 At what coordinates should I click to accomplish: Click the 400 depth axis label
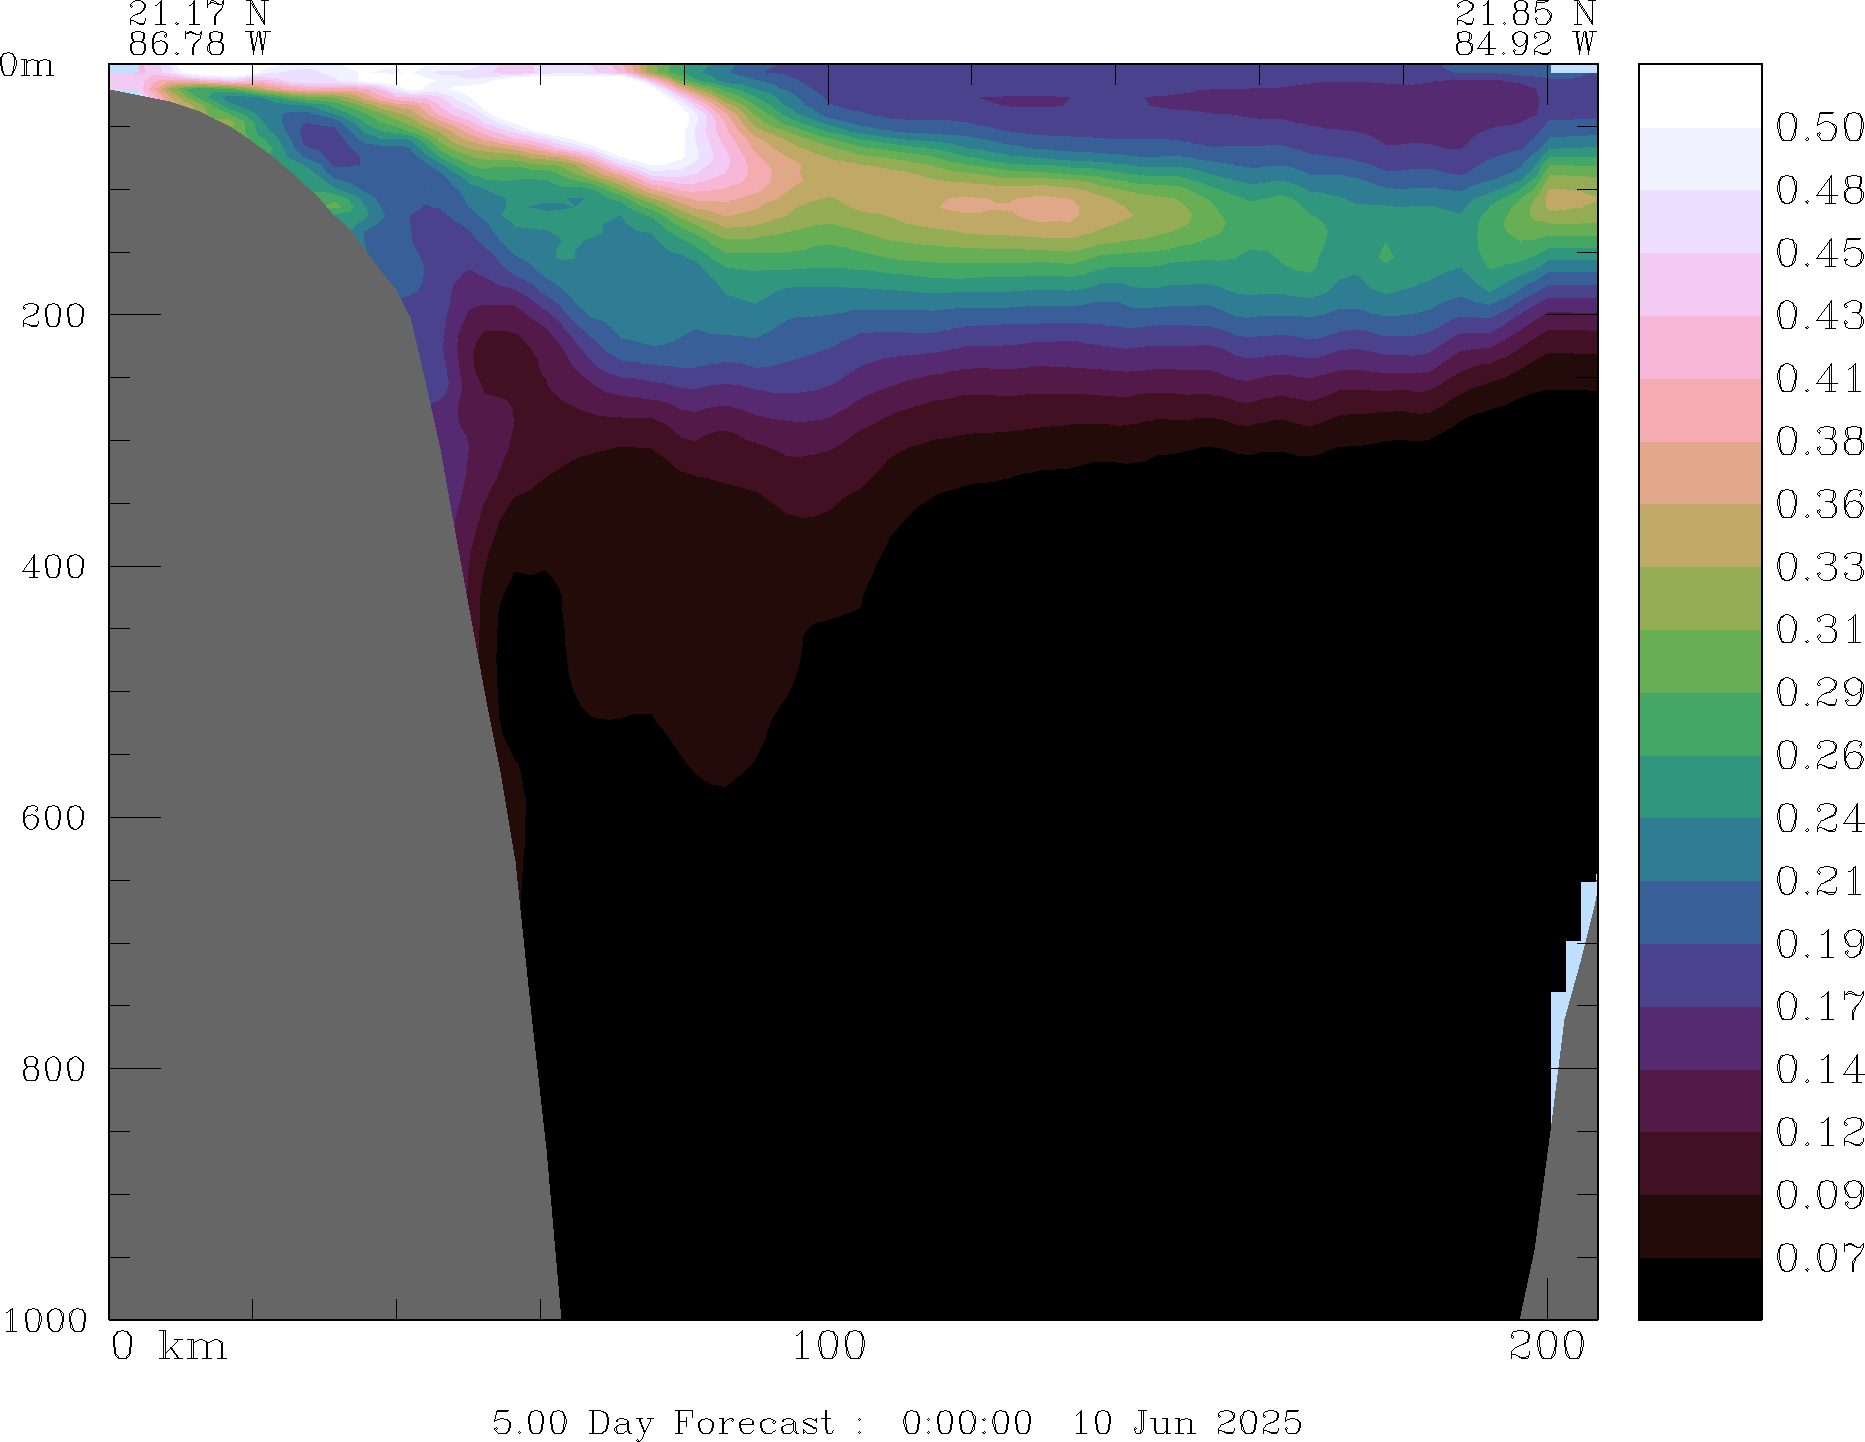[54, 566]
